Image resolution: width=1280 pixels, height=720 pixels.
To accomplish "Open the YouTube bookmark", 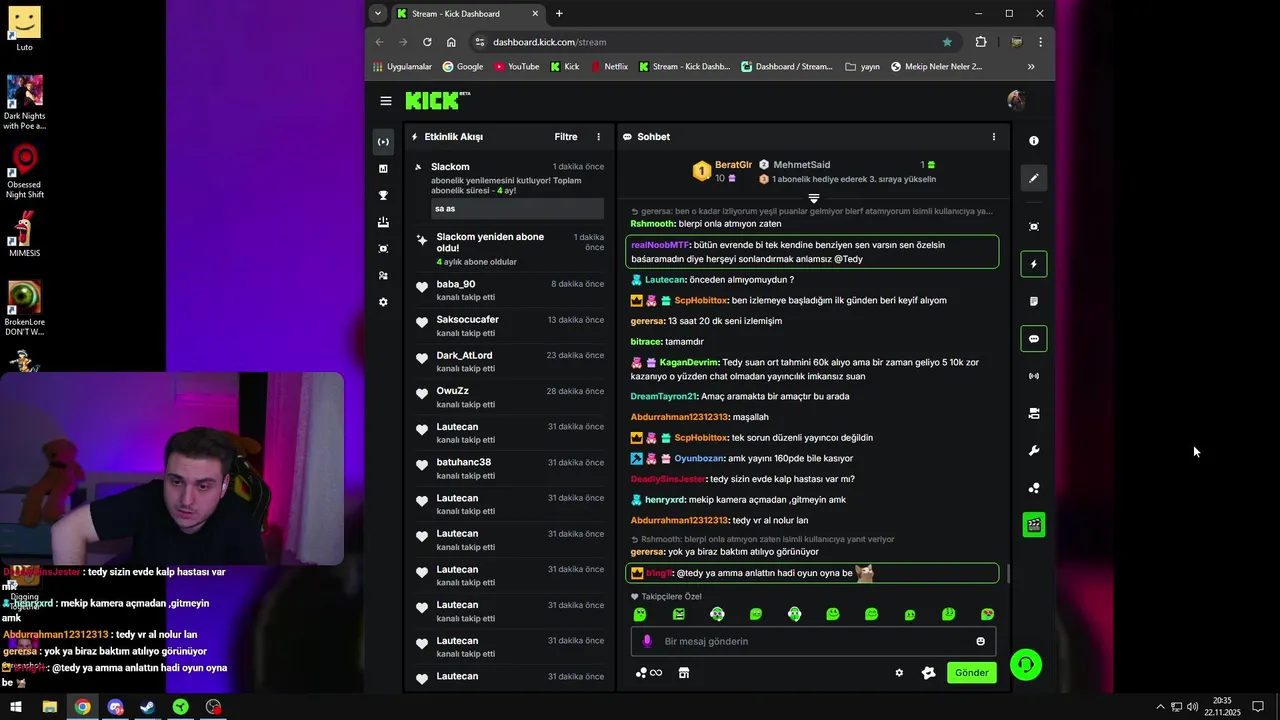I will (x=517, y=67).
